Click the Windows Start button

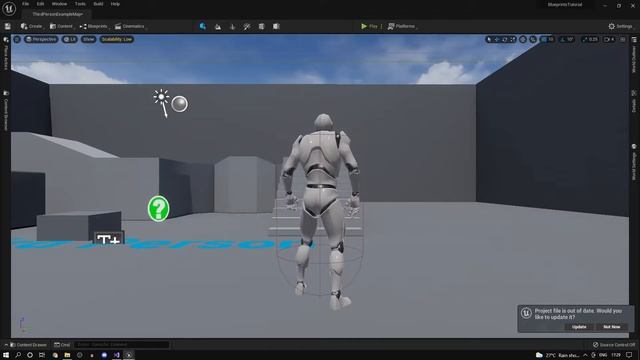click(x=6, y=355)
